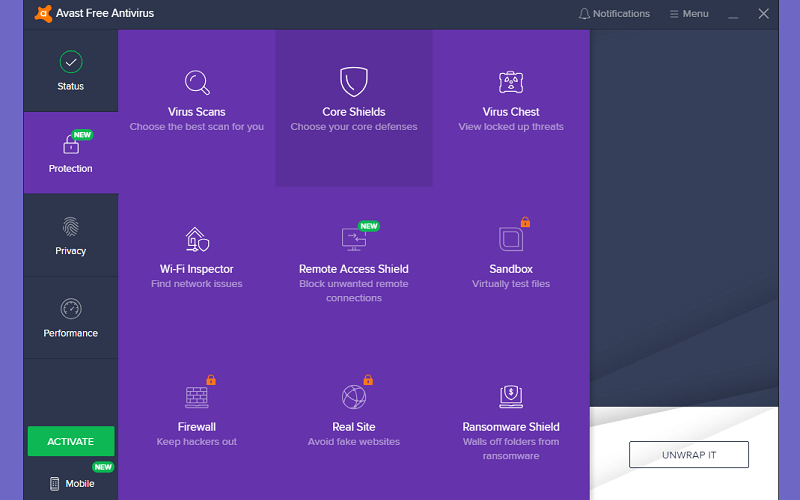The height and width of the screenshot is (500, 800).
Task: Click 'Virtually test files' text
Action: (x=511, y=284)
